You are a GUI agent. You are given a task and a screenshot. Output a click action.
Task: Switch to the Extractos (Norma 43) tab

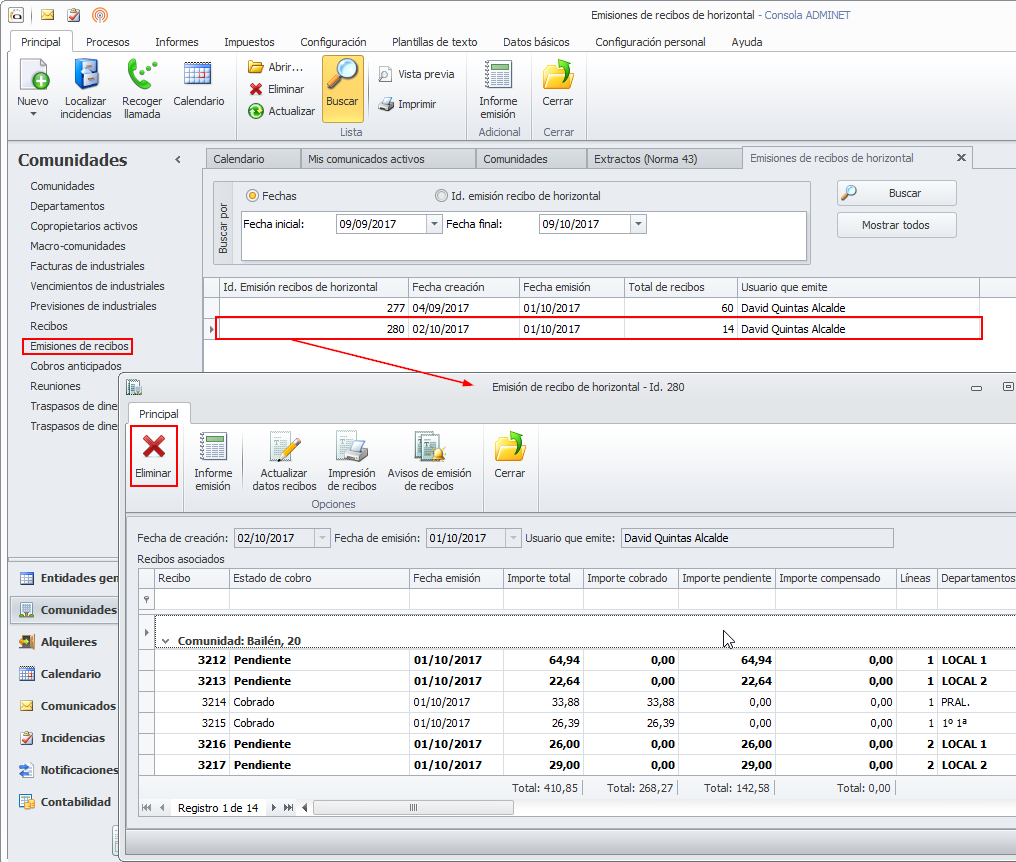tap(645, 159)
